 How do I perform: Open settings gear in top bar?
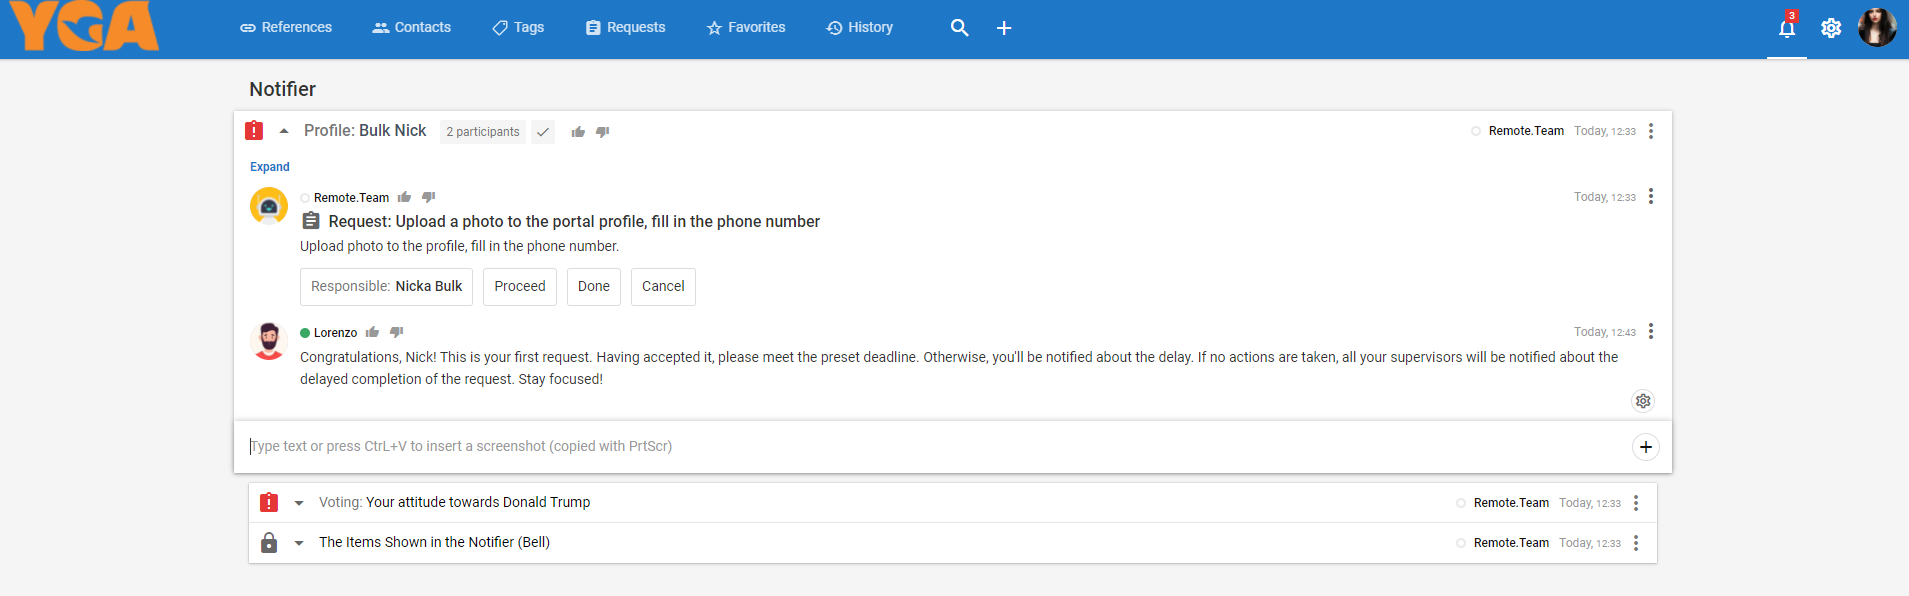pyautogui.click(x=1831, y=28)
